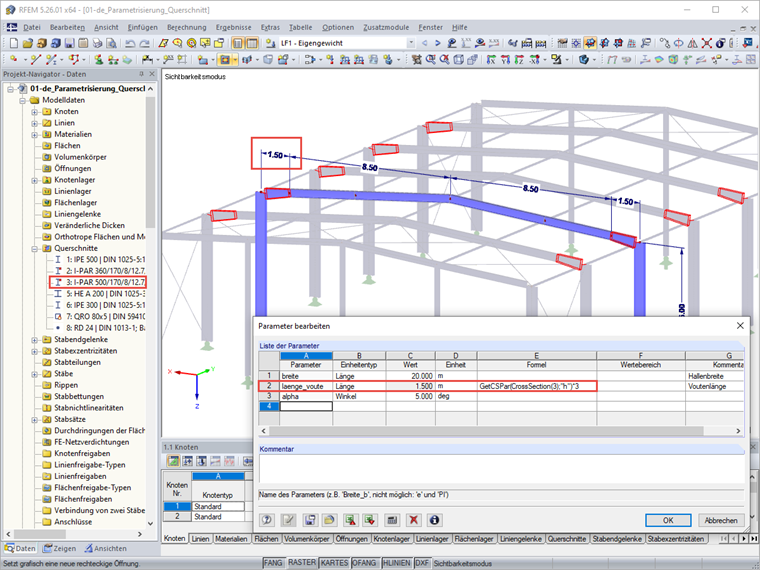Click the Excel import icon in dialog
Screen dimensions: 760x570
click(x=371, y=520)
